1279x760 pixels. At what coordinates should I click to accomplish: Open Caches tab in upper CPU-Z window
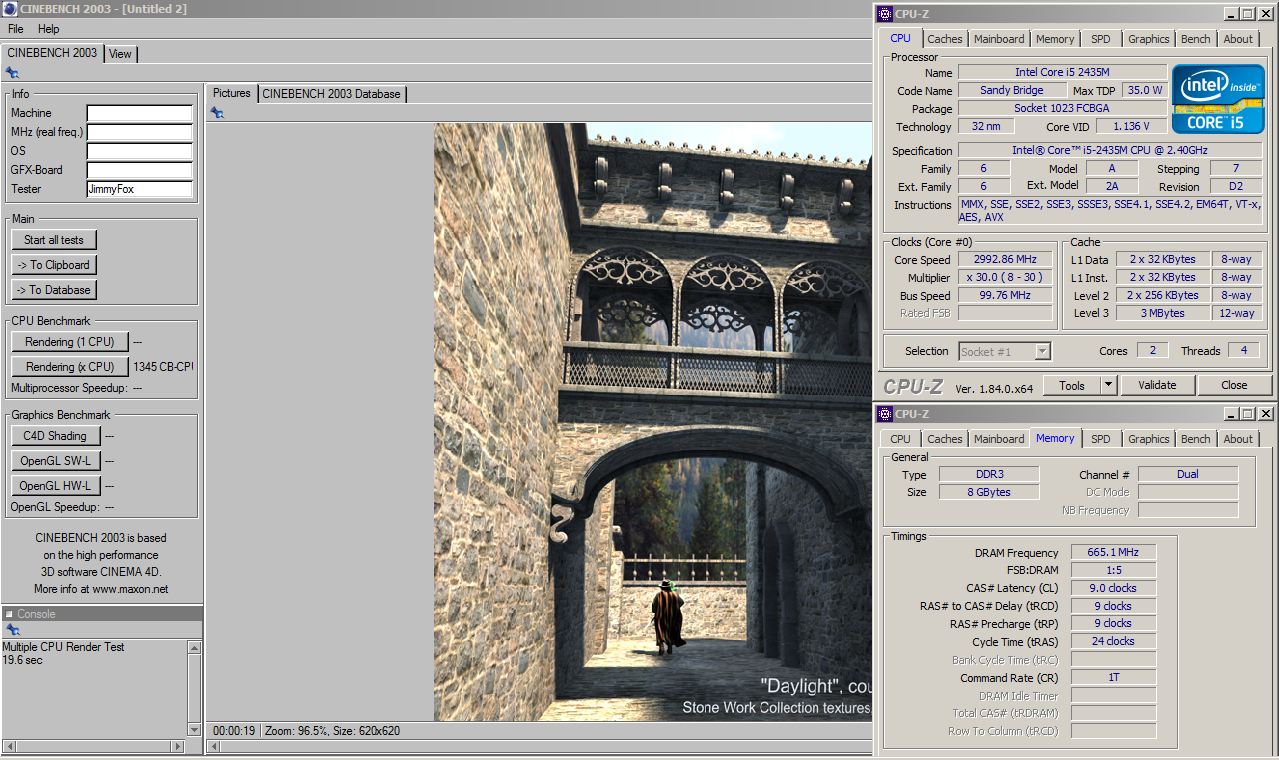tap(944, 39)
